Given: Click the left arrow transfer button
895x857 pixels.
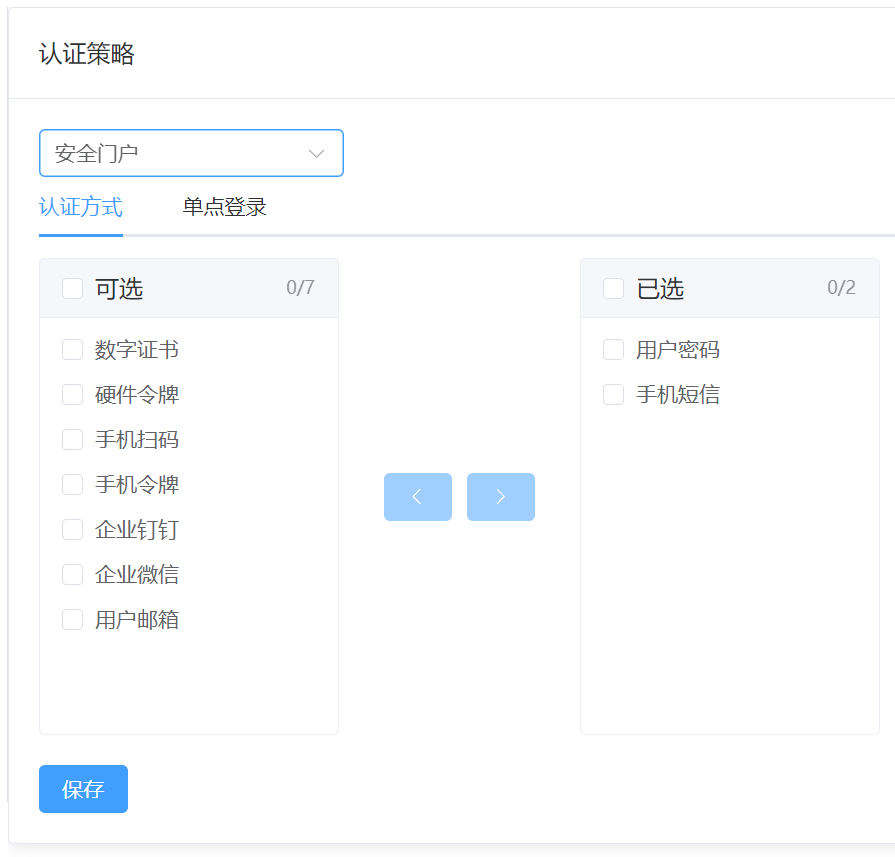Looking at the screenshot, I should [417, 497].
